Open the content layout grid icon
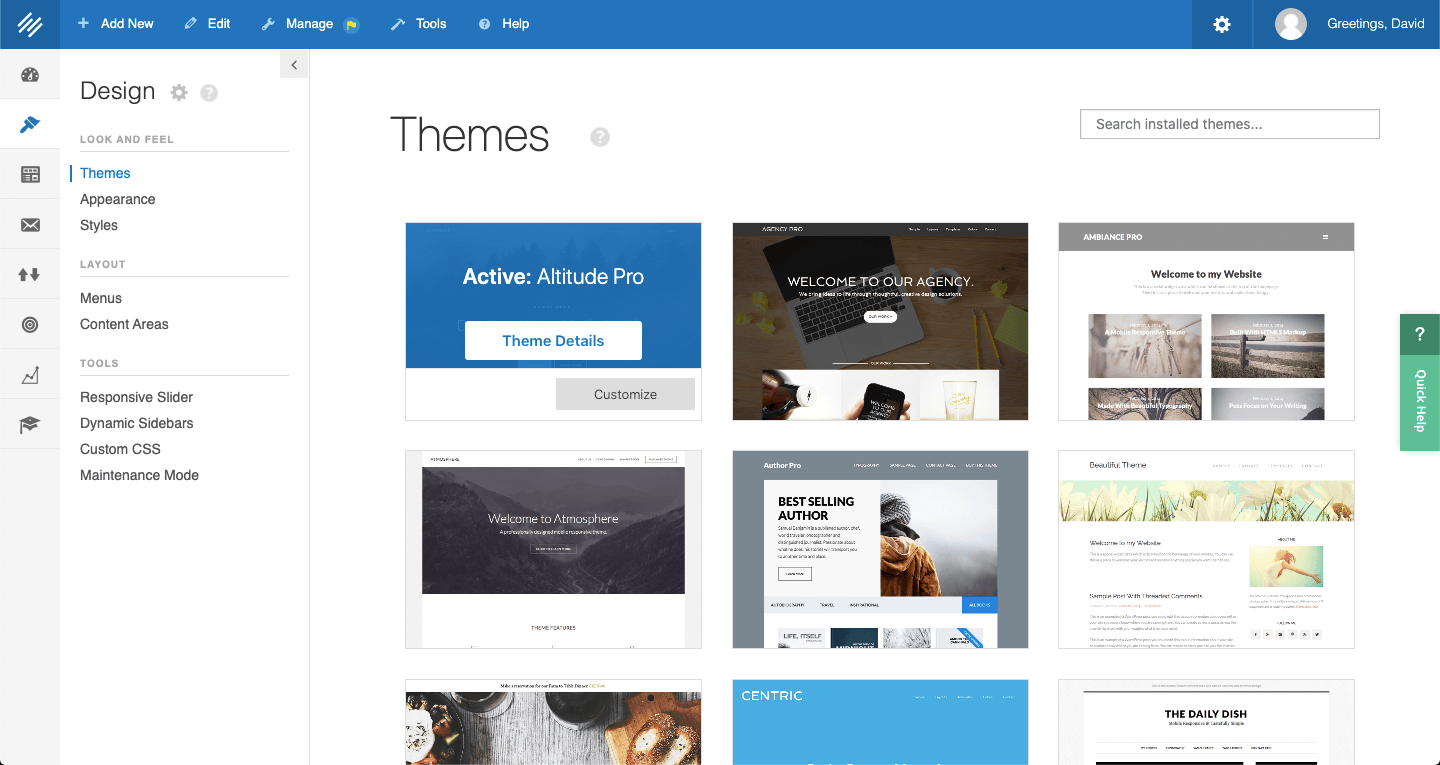Screen dimensions: 1440x765 pyautogui.click(x=30, y=174)
